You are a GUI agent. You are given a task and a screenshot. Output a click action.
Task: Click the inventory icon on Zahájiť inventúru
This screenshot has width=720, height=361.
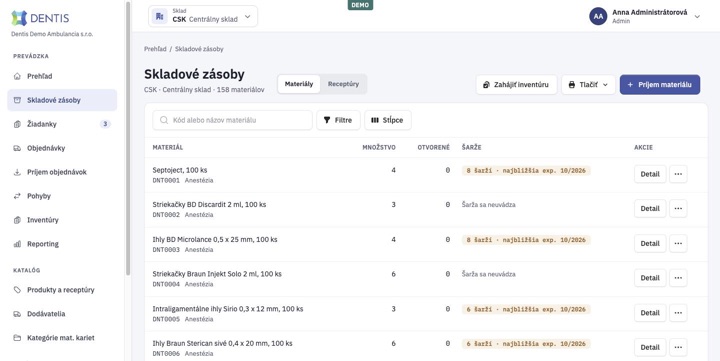click(x=486, y=85)
